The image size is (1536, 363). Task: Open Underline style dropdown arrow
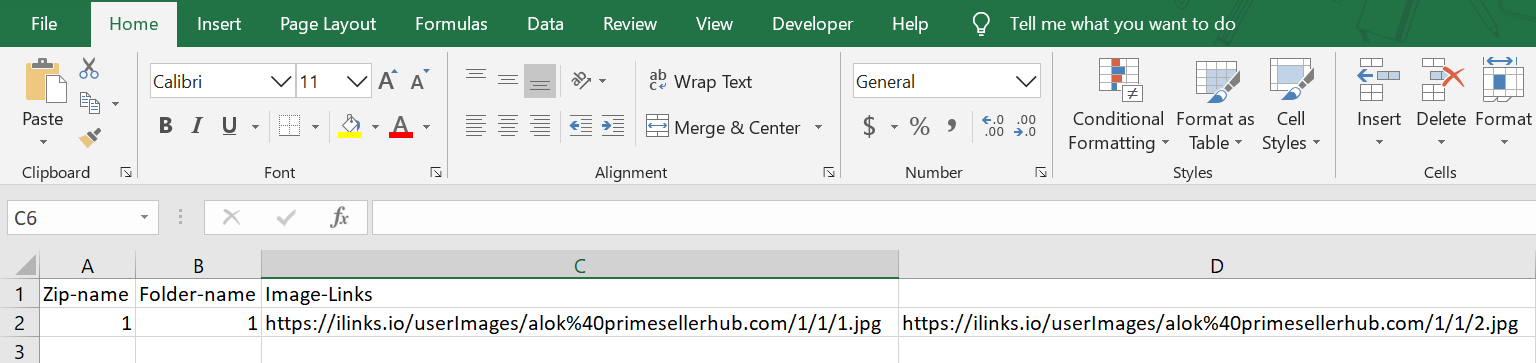pyautogui.click(x=256, y=127)
